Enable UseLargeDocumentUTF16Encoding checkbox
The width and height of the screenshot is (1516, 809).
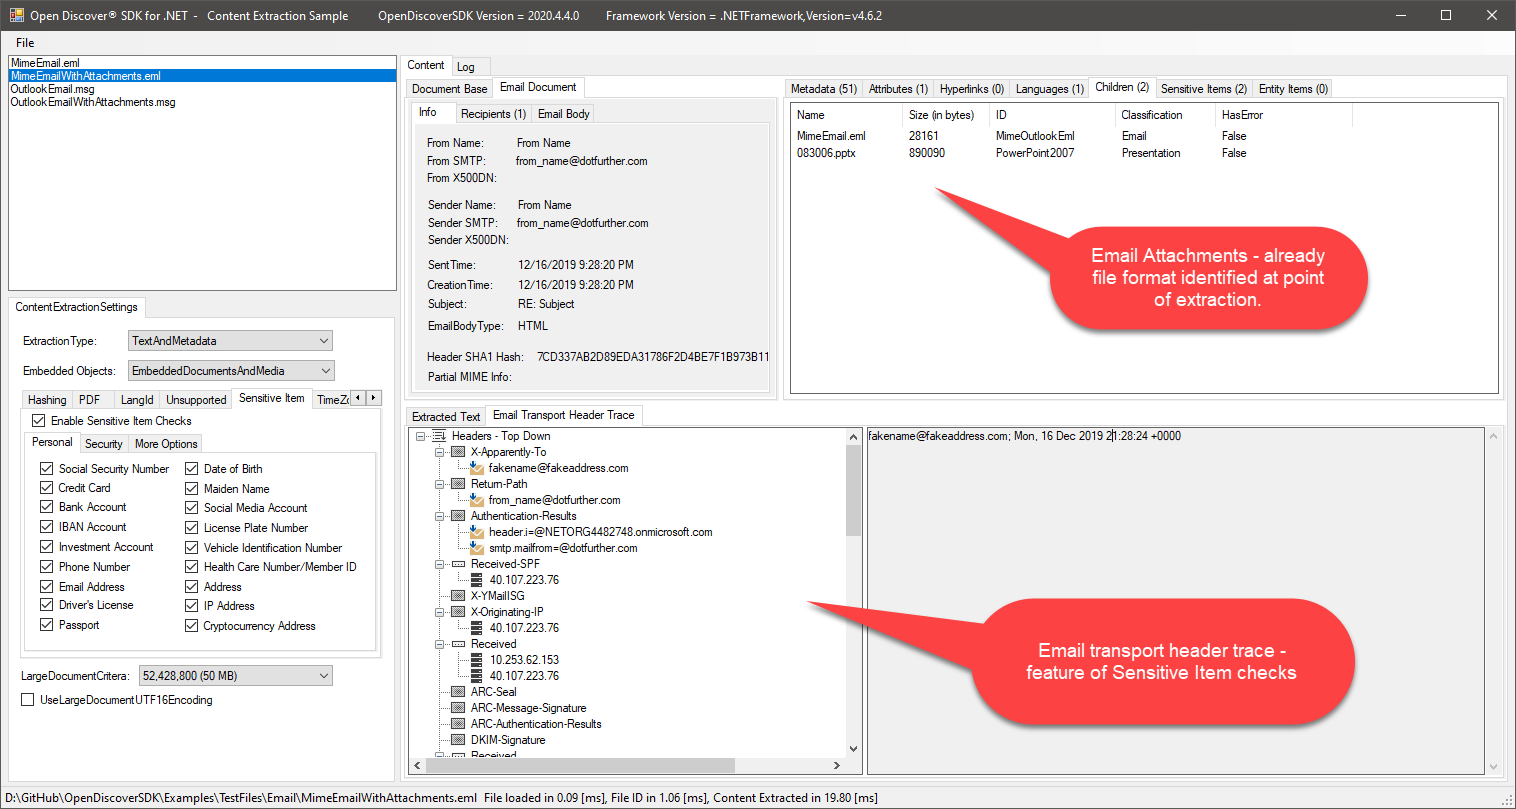tap(28, 700)
